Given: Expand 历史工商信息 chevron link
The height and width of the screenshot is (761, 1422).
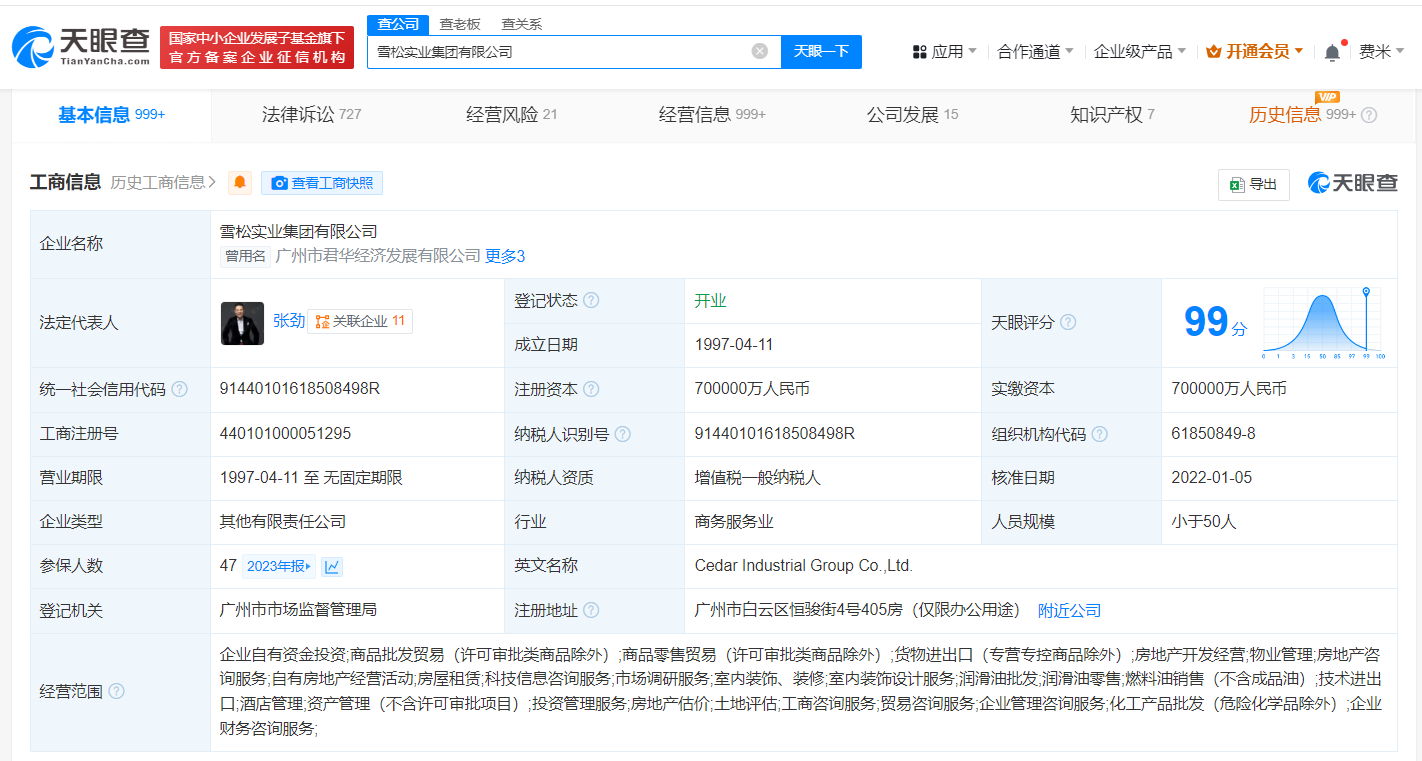Looking at the screenshot, I should coord(164,182).
